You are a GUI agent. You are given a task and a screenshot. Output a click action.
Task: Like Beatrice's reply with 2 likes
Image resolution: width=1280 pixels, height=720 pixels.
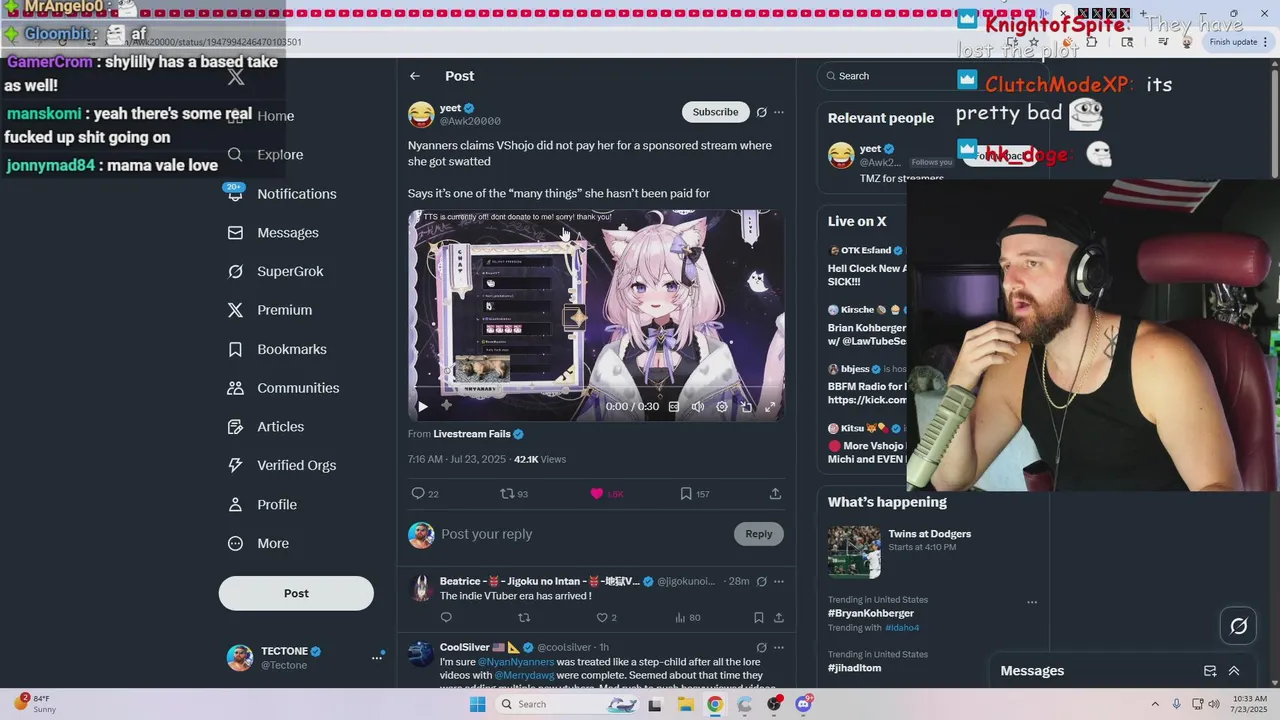pyautogui.click(x=602, y=618)
